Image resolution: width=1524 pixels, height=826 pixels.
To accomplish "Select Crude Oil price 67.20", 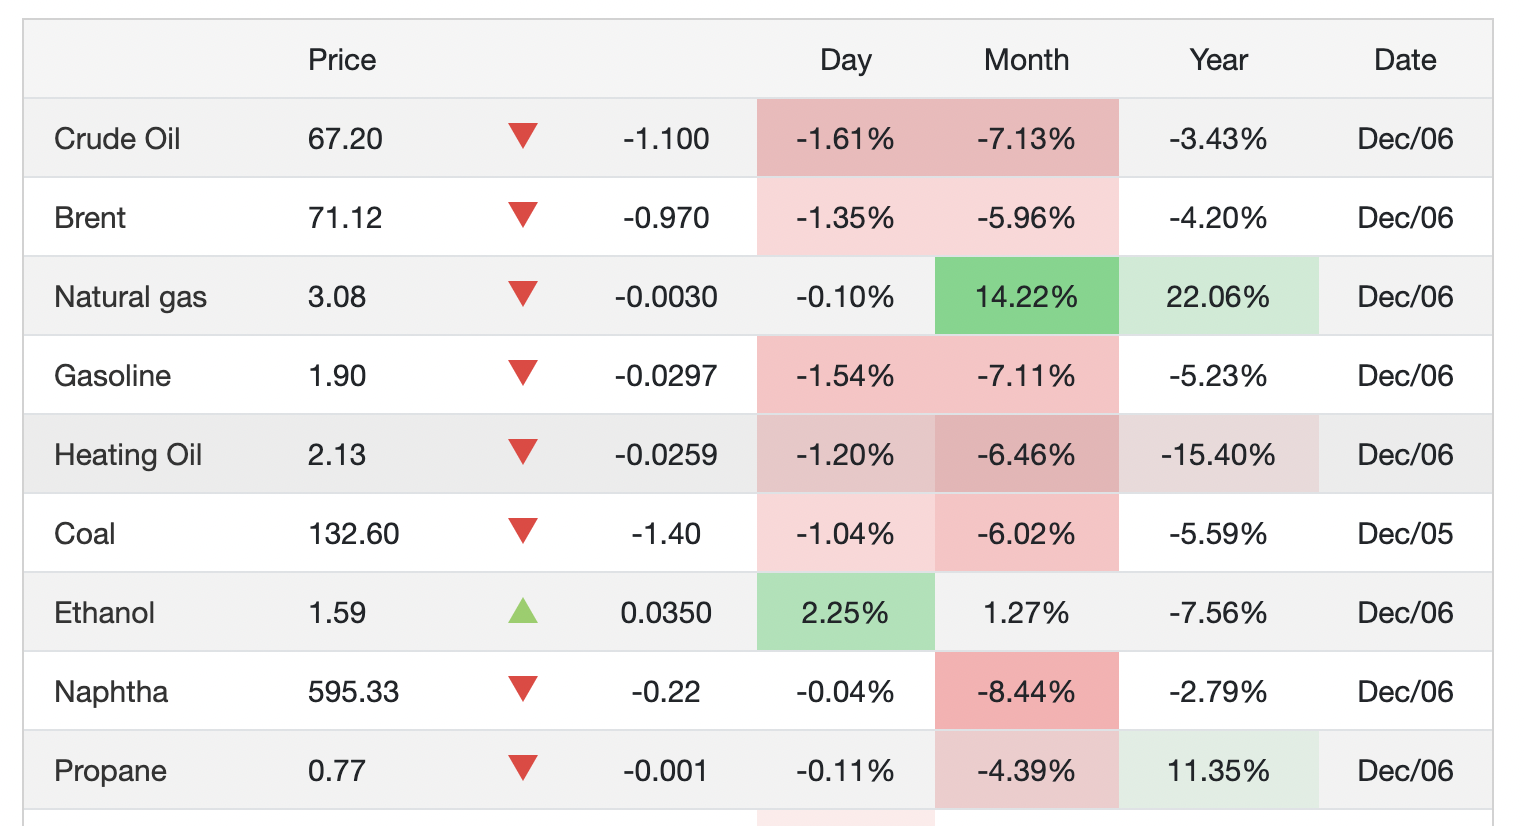I will pyautogui.click(x=345, y=139).
